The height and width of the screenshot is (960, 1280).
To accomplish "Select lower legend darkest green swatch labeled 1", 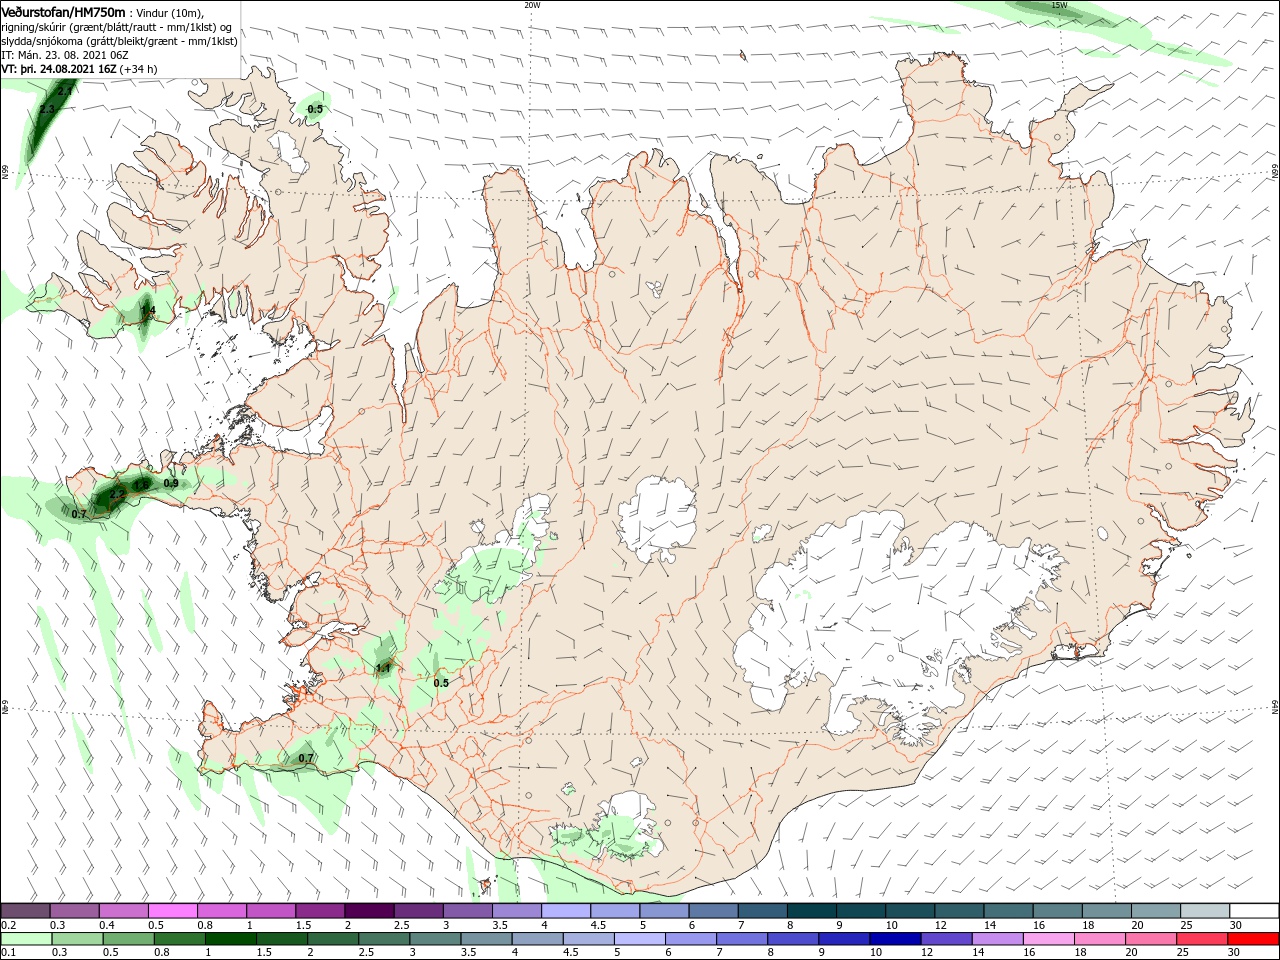I will [x=231, y=939].
